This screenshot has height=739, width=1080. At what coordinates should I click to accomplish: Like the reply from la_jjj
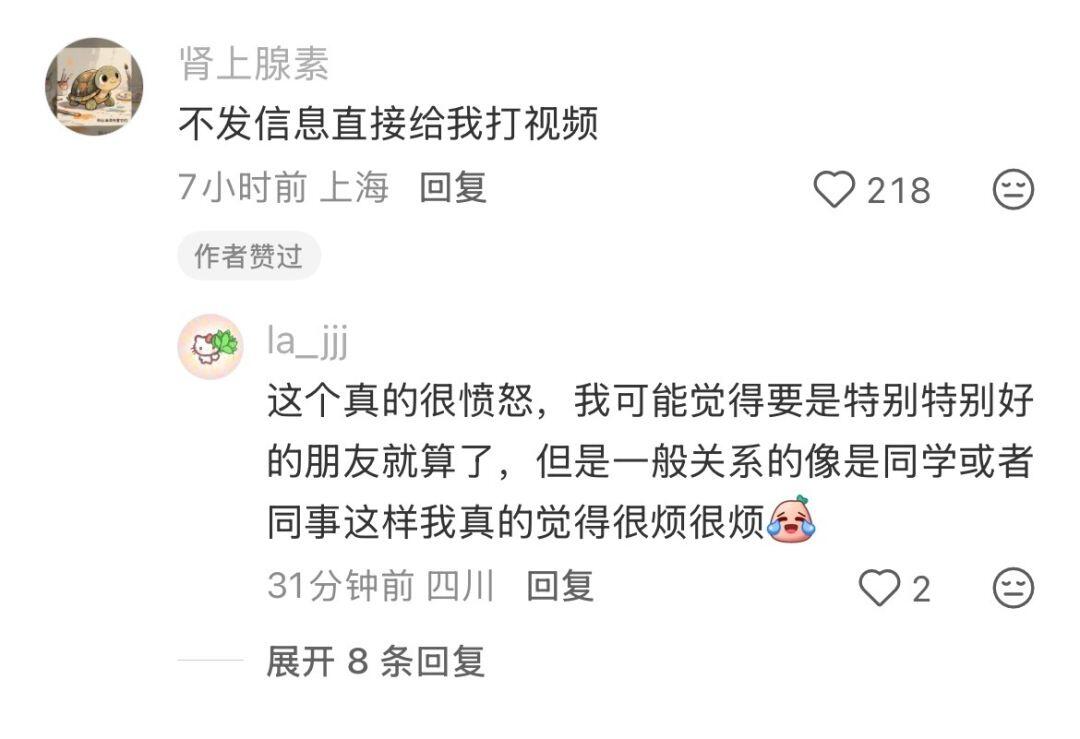pyautogui.click(x=880, y=587)
